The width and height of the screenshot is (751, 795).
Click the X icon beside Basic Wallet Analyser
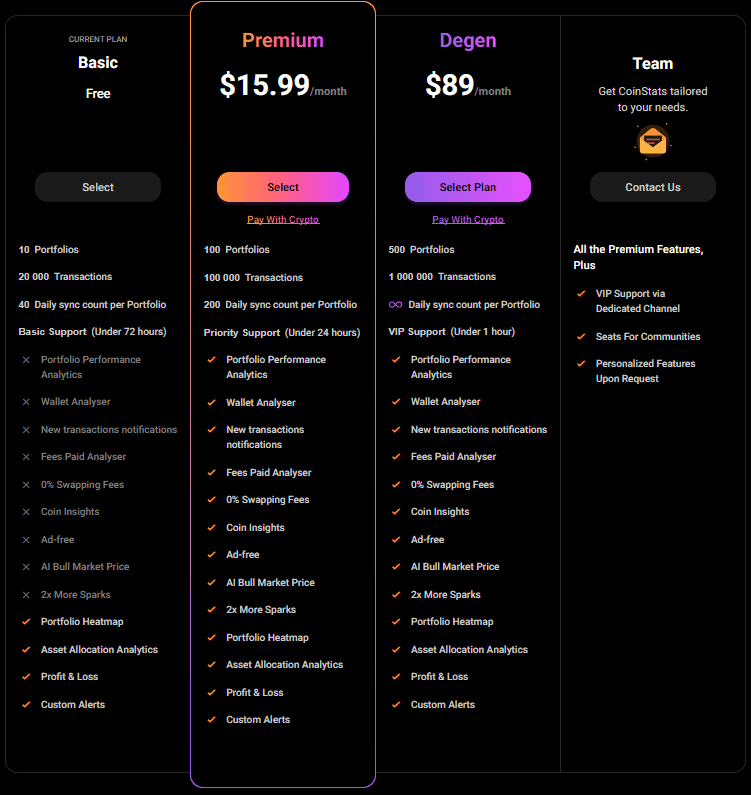[x=26, y=402]
